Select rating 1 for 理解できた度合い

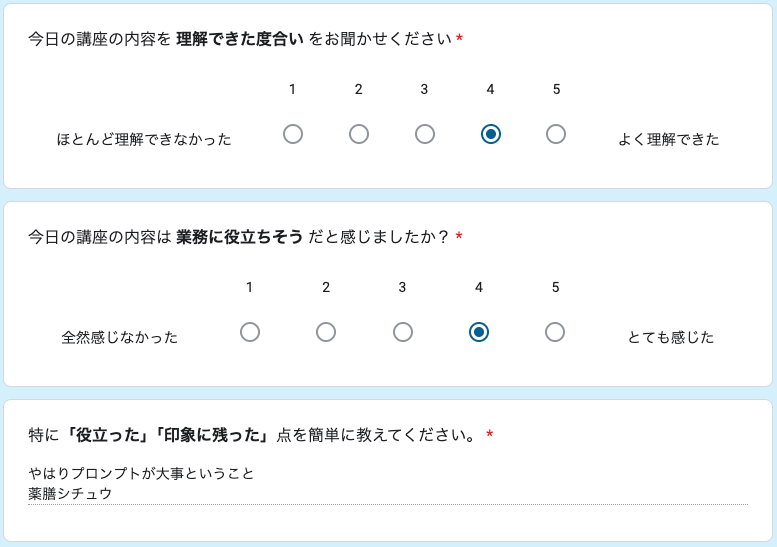tap(293, 134)
